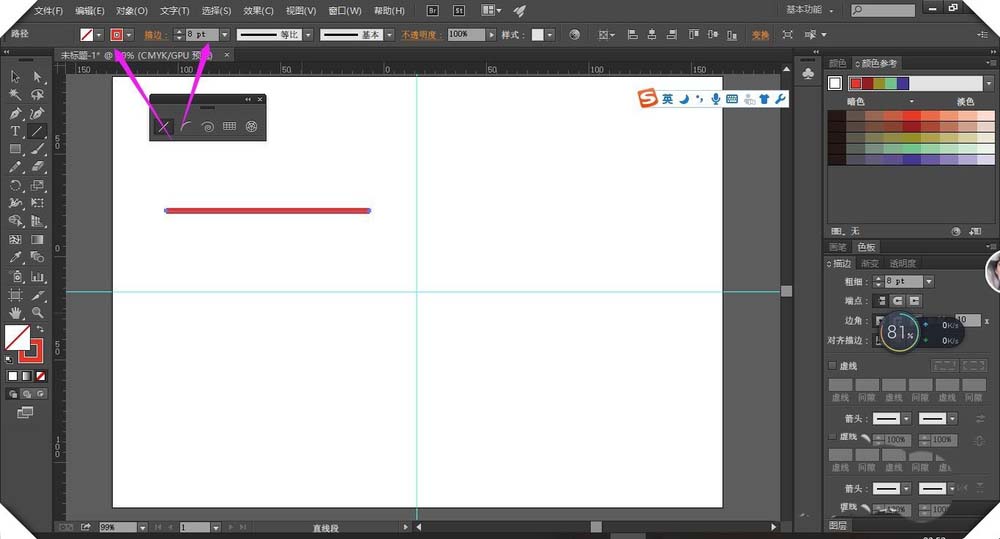Screen dimensions: 1000x539
Task: Switch to the 渐变 gradient panel tab
Action: [x=870, y=263]
